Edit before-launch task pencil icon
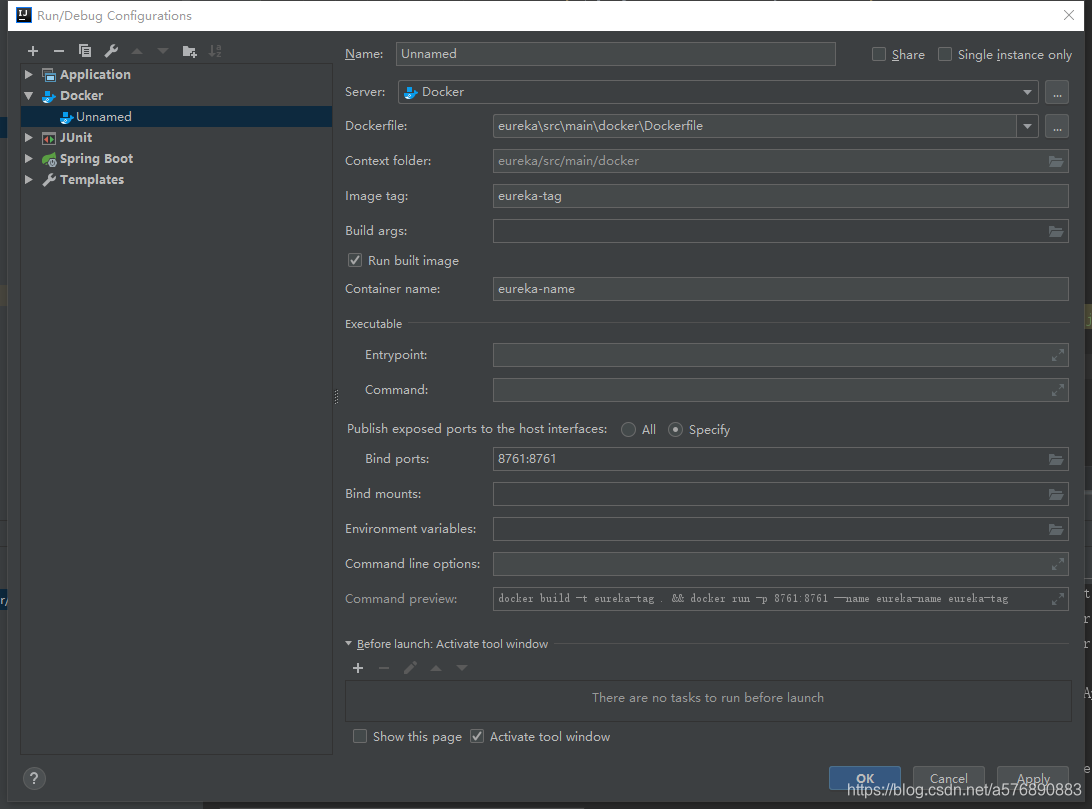This screenshot has width=1092, height=809. pos(410,668)
